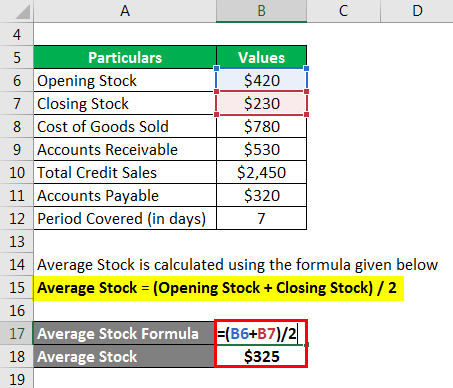The image size is (453, 388).
Task: Click the Average Stock Formula label cell
Action: (x=124, y=333)
